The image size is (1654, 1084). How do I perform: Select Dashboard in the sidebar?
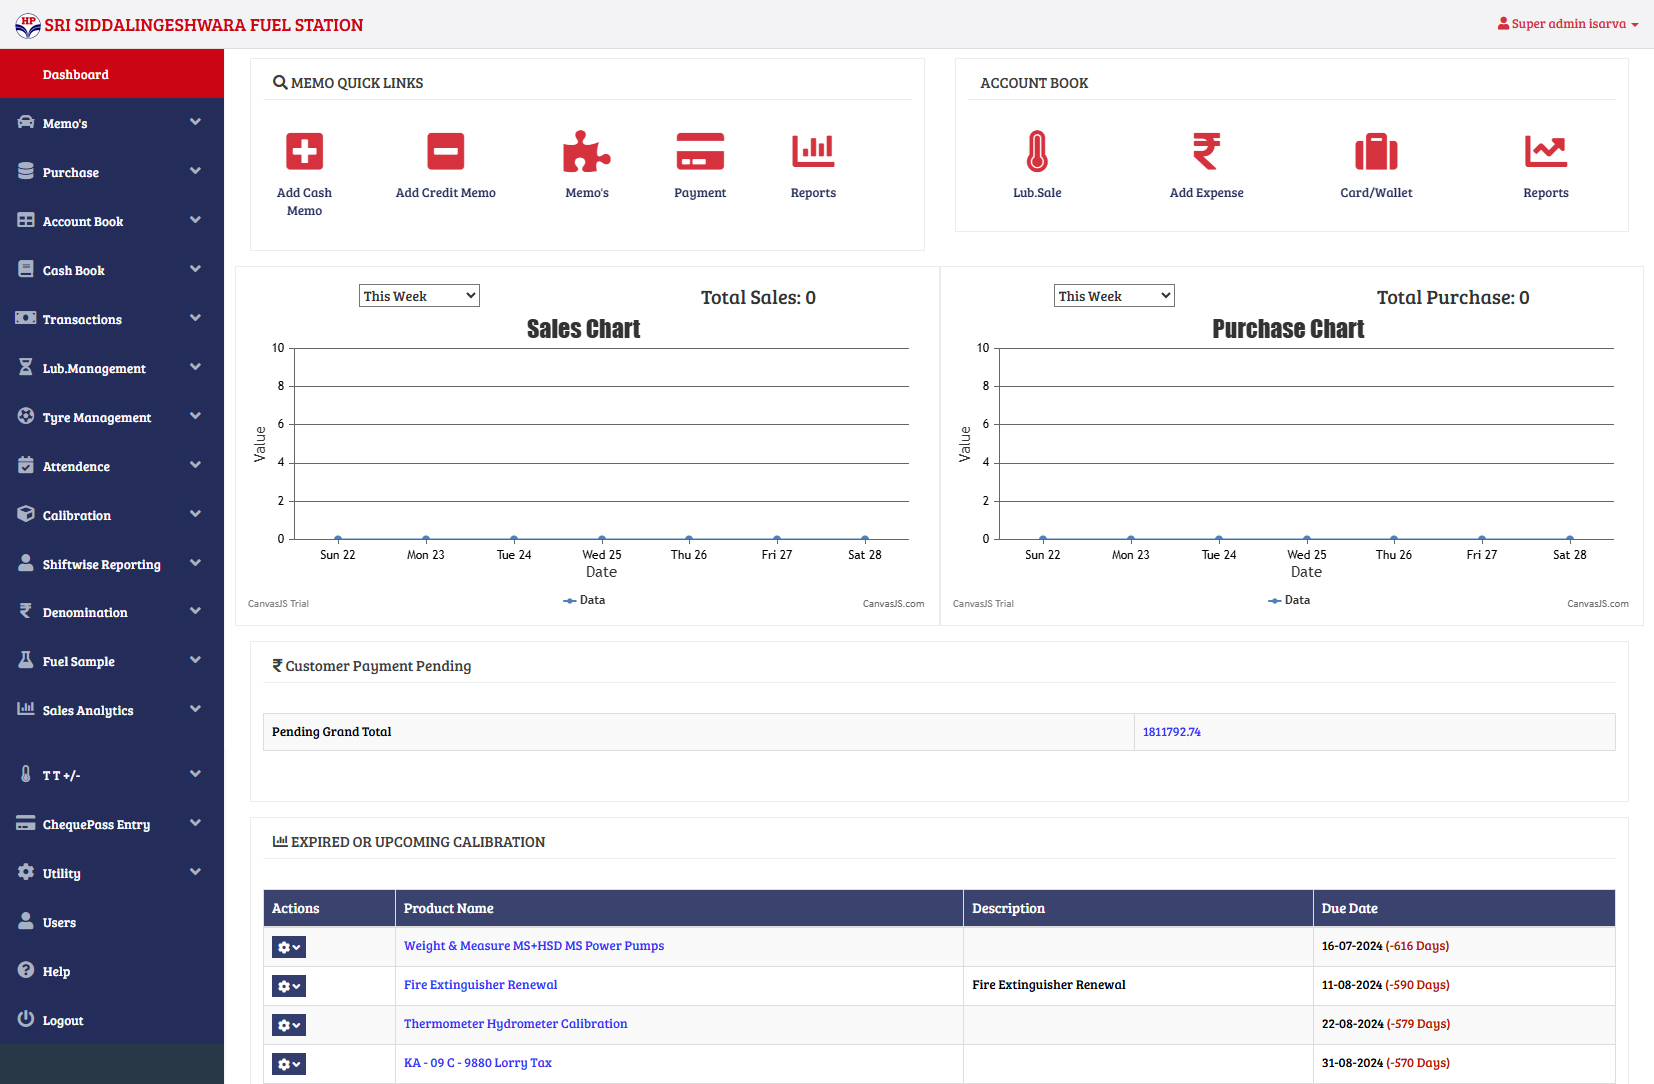coord(76,74)
